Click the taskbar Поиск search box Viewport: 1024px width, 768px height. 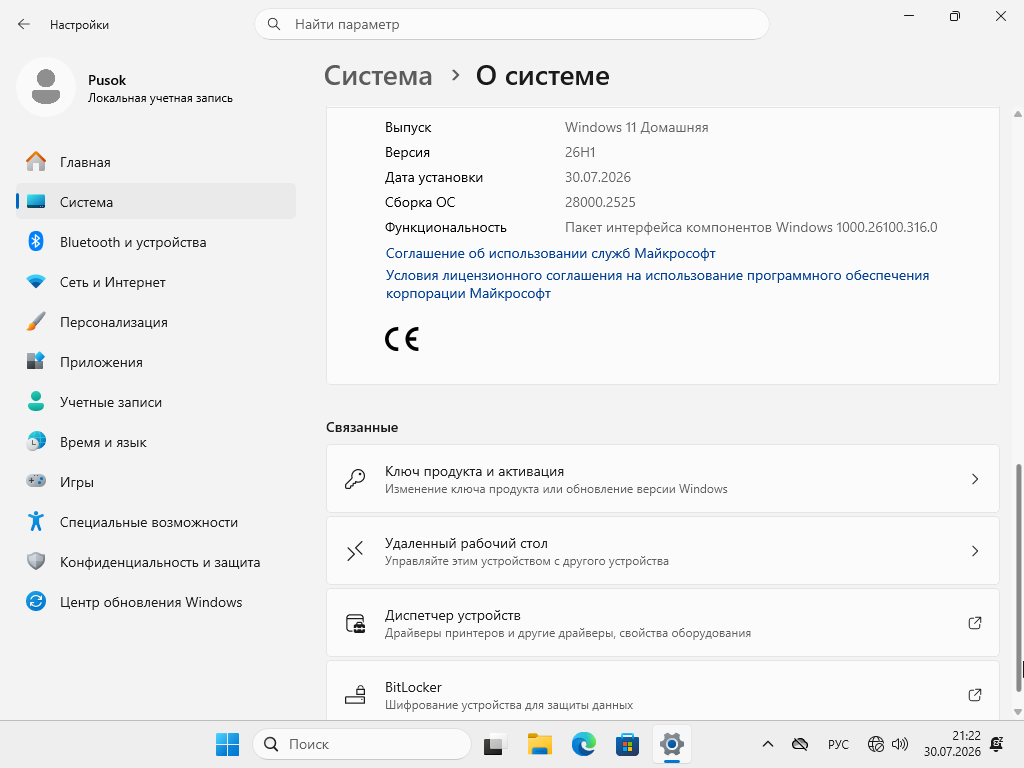click(x=362, y=744)
